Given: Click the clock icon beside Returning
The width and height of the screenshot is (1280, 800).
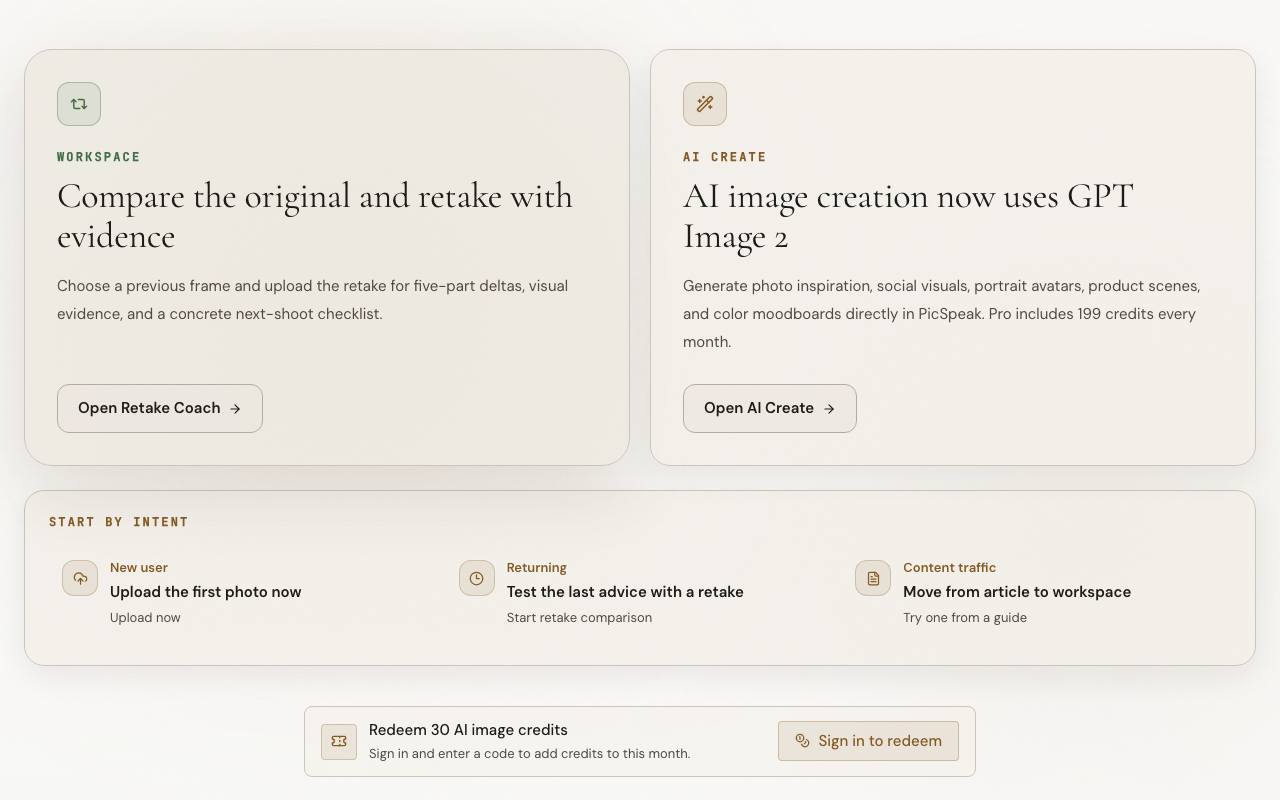Looking at the screenshot, I should point(477,578).
